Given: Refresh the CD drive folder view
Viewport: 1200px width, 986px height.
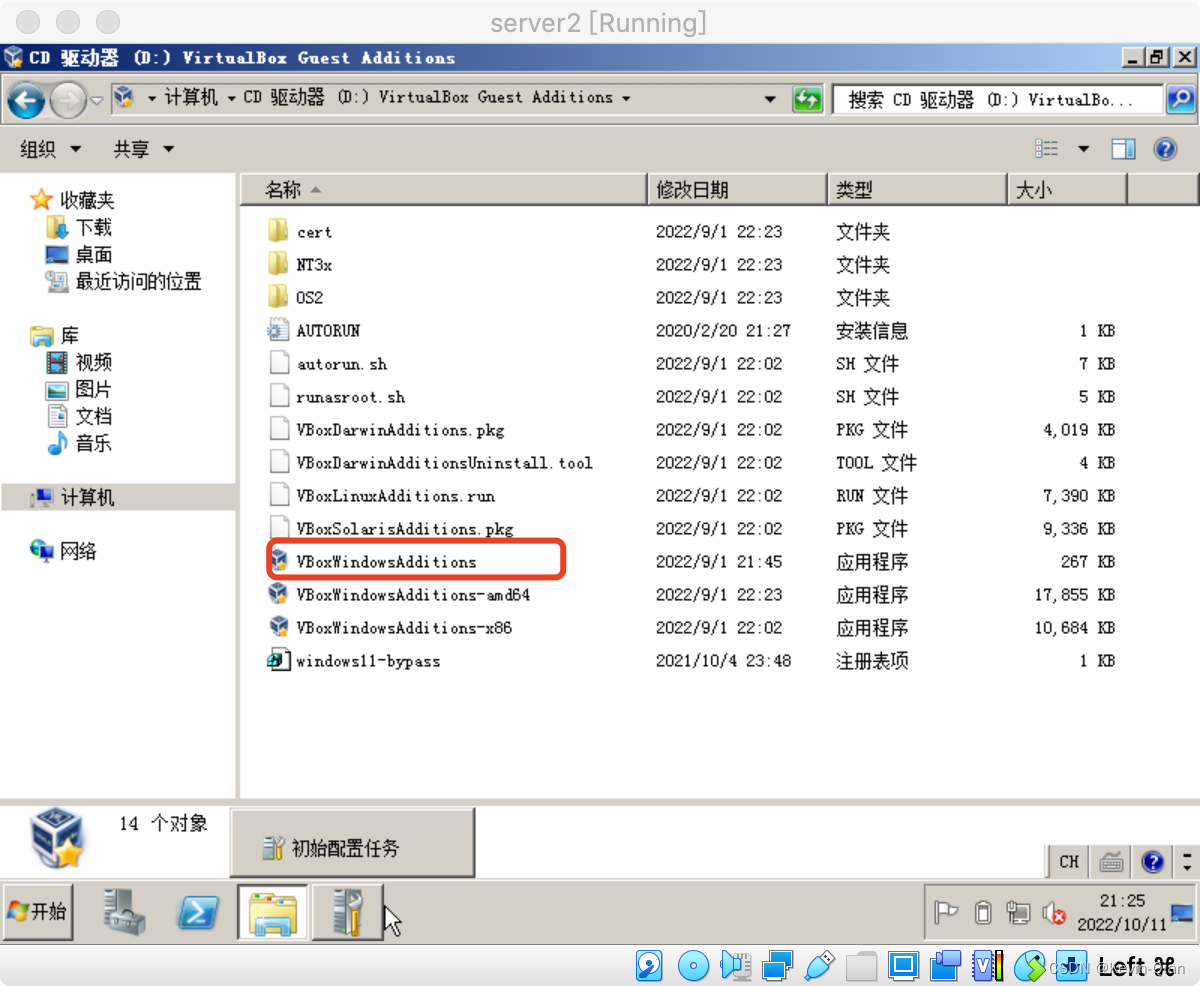Looking at the screenshot, I should pos(807,98).
